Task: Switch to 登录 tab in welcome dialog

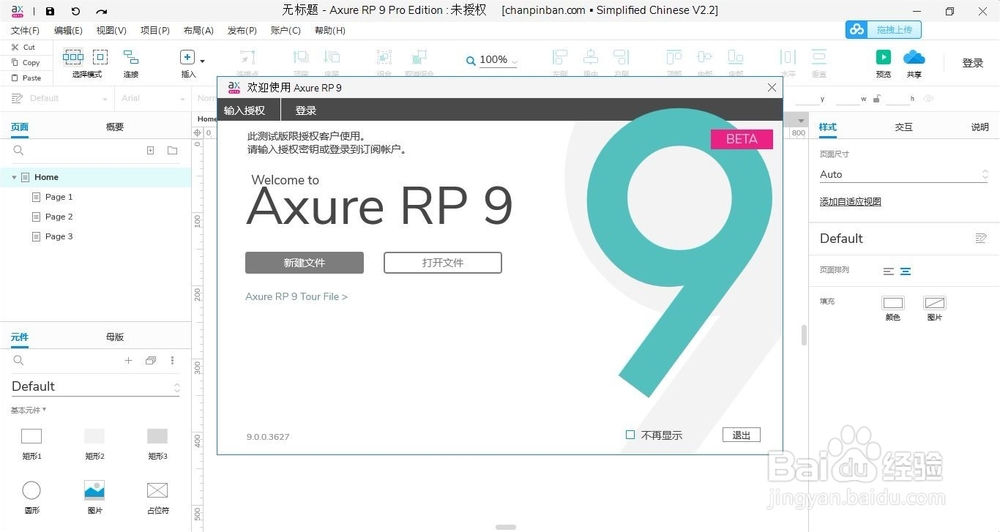Action: 306,110
